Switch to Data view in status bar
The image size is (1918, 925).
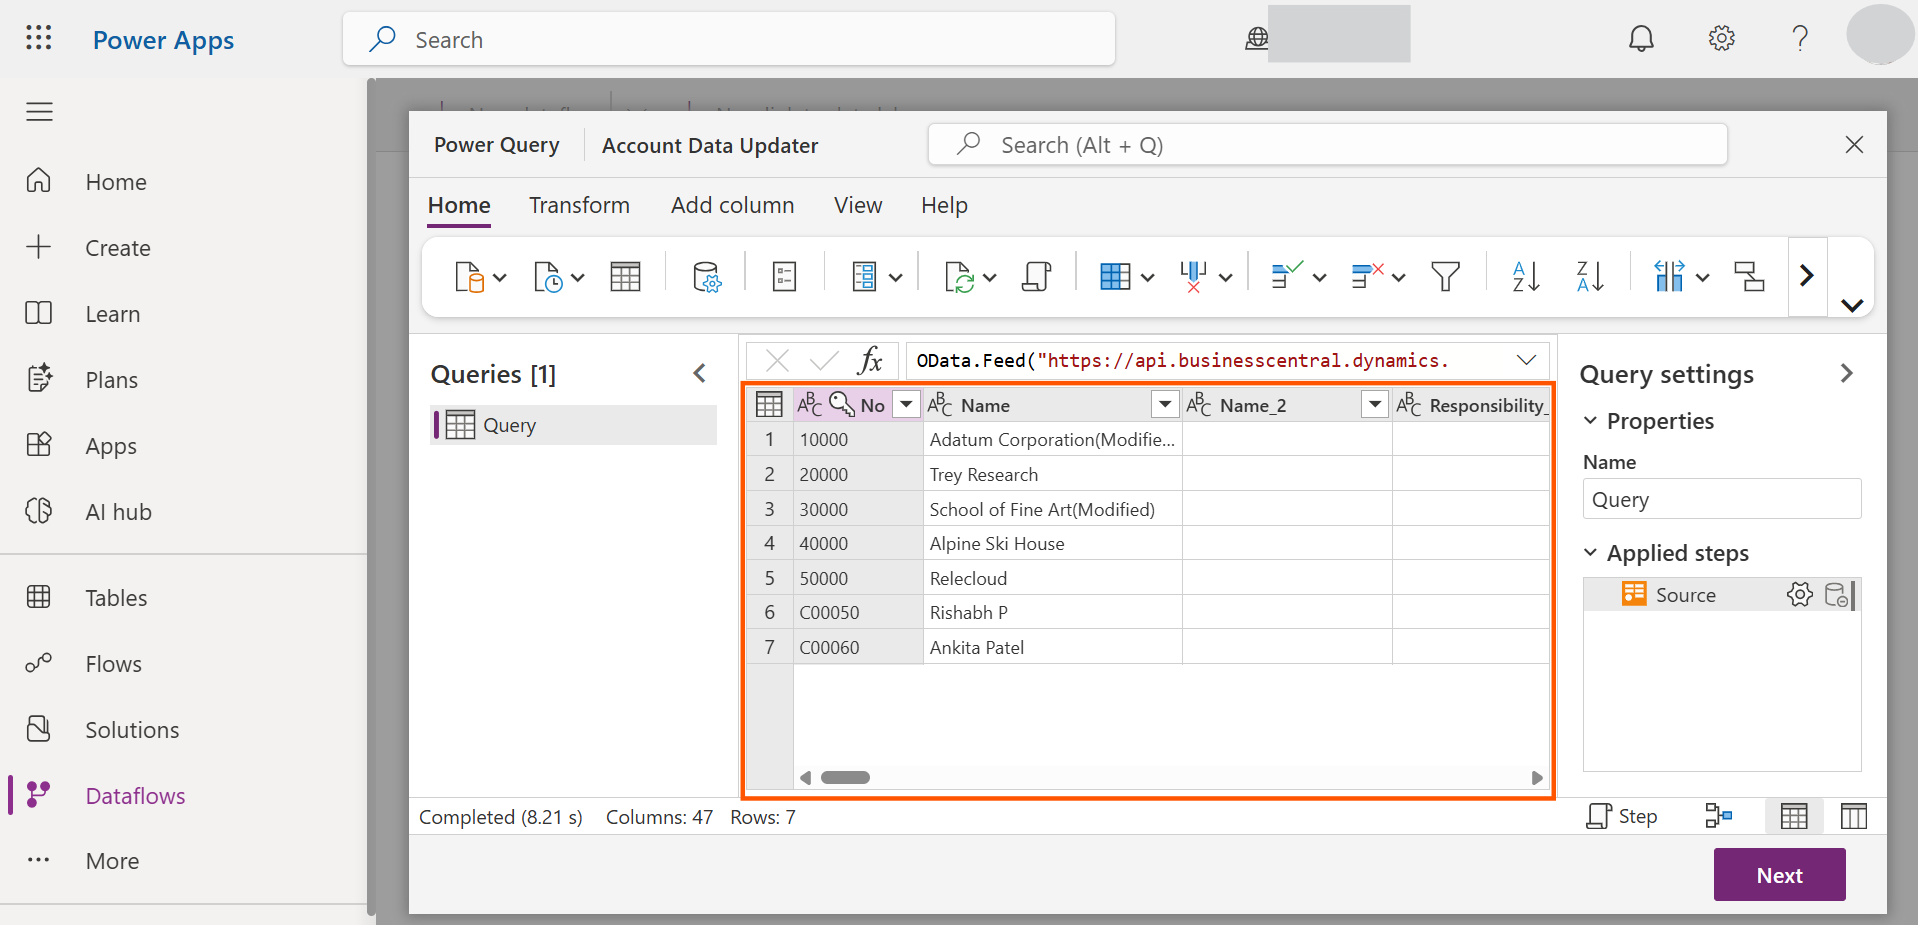point(1794,816)
